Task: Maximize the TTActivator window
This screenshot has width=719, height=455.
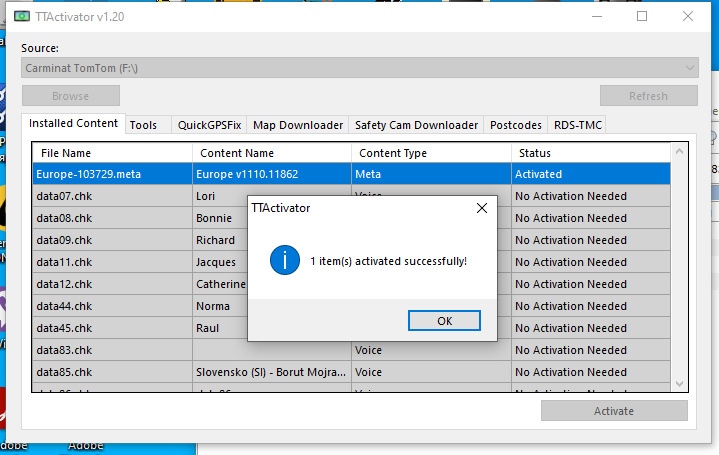Action: (642, 16)
